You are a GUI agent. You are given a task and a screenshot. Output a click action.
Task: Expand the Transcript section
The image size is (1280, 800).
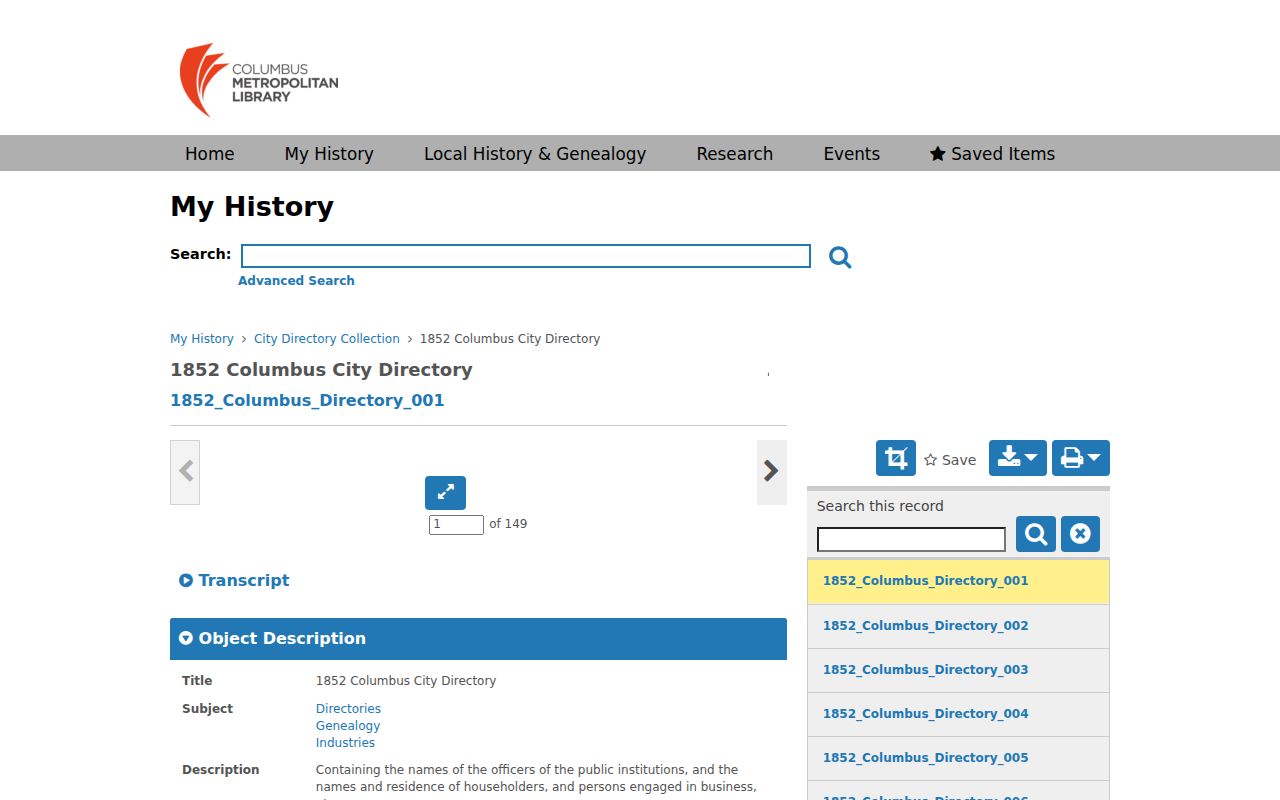pyautogui.click(x=234, y=580)
